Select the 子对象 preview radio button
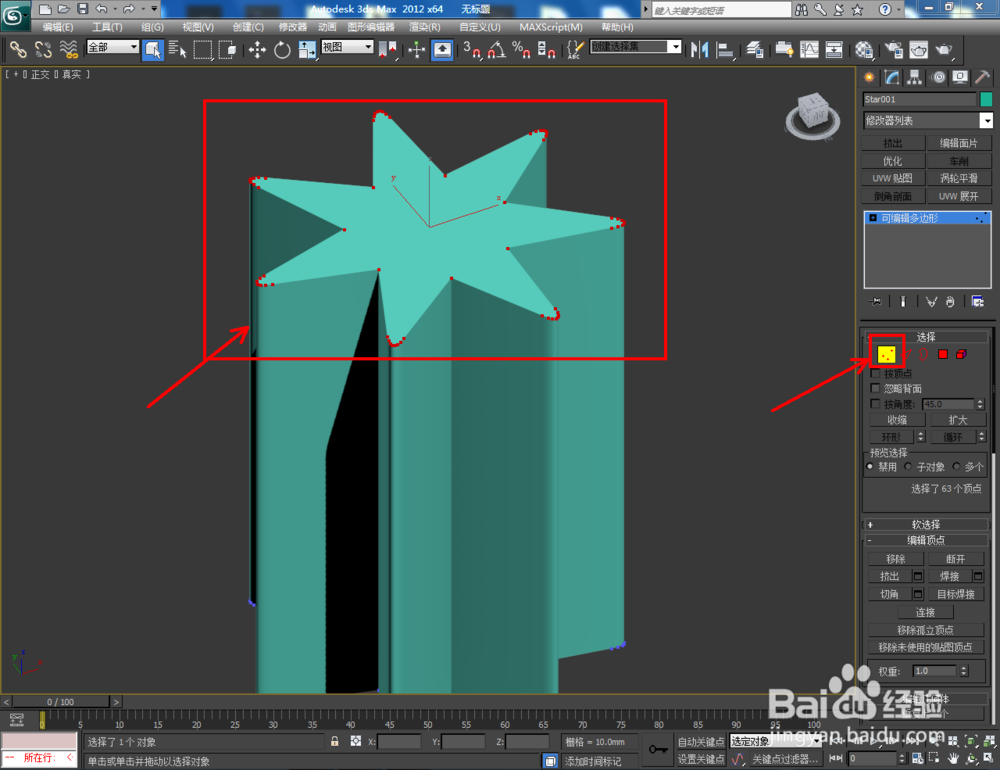This screenshot has width=1000, height=770. (x=908, y=466)
